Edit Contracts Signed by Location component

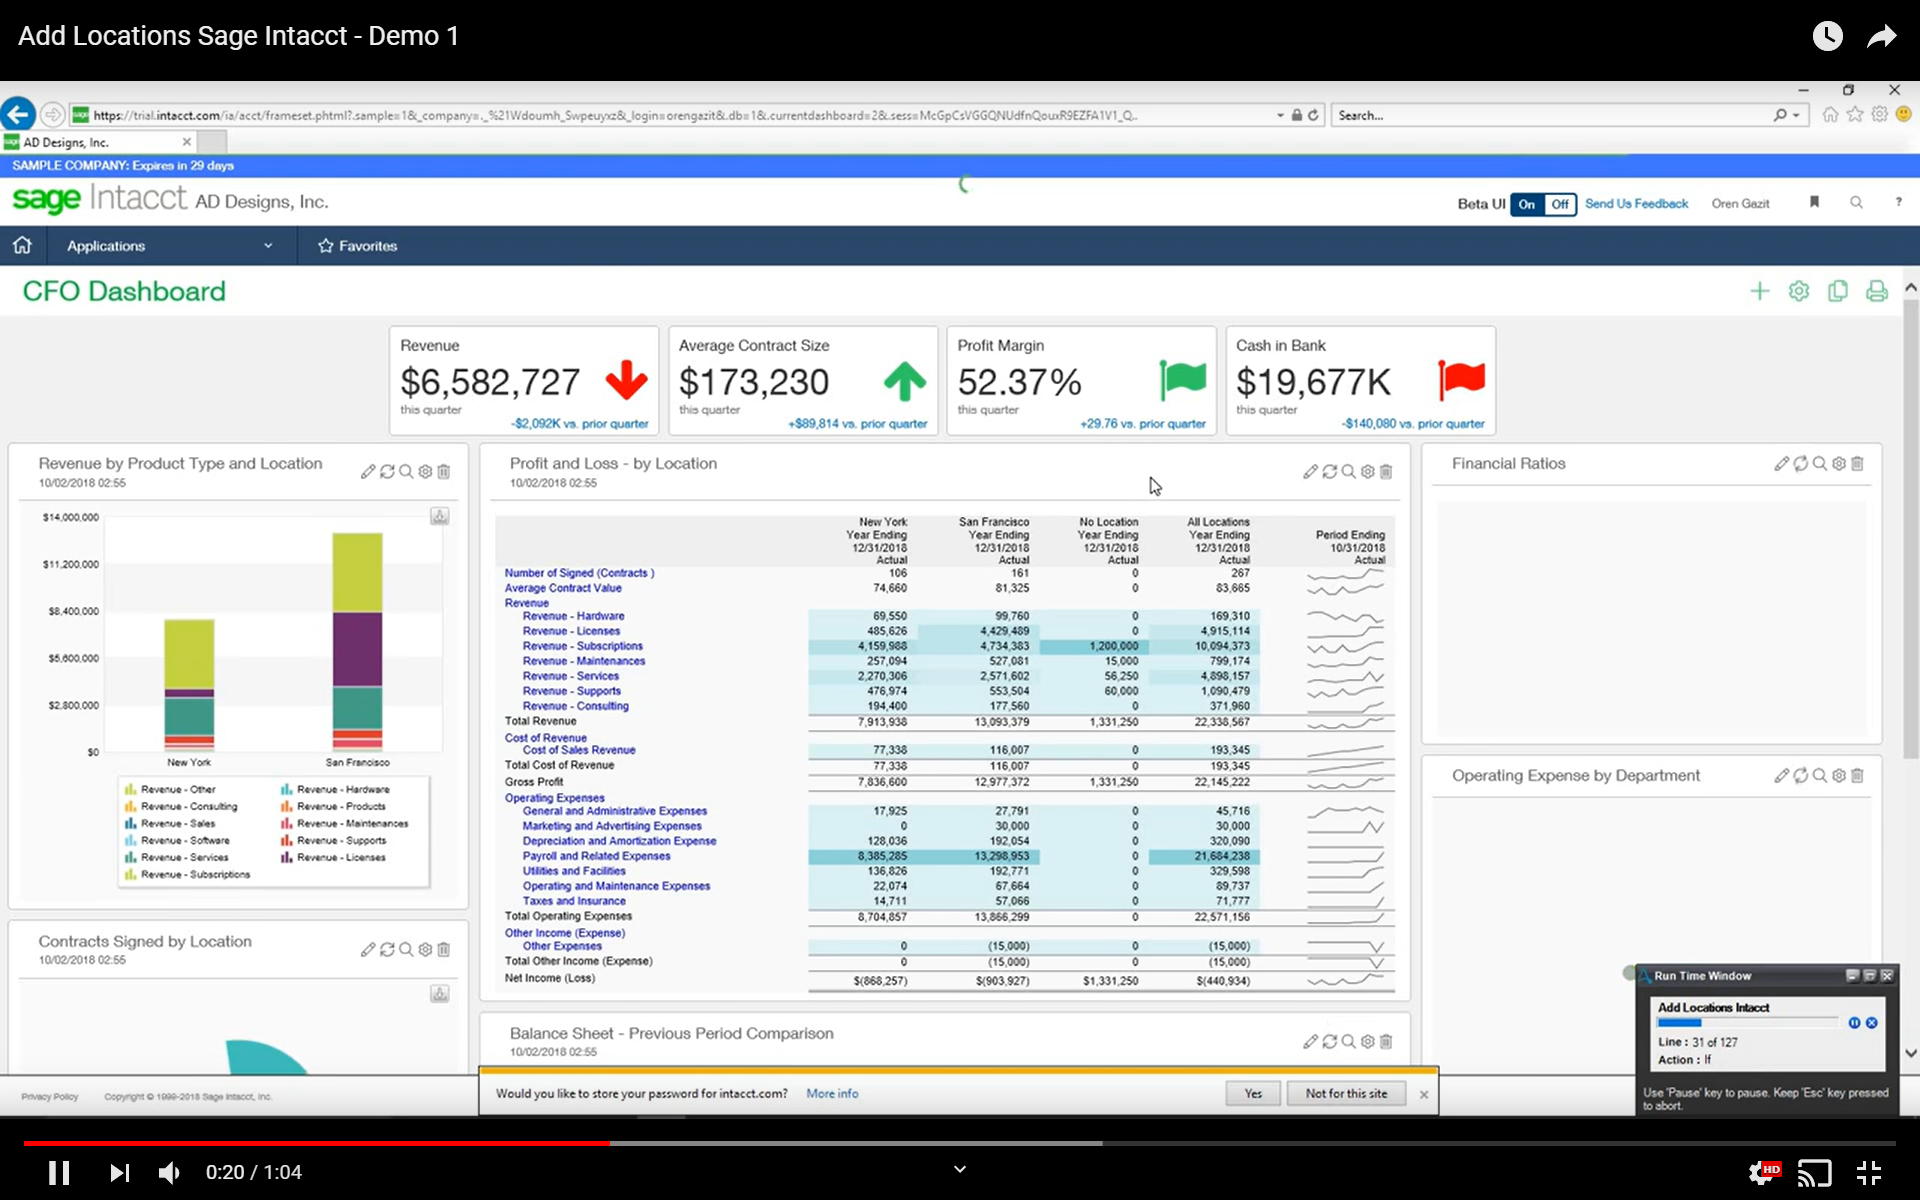click(x=368, y=950)
